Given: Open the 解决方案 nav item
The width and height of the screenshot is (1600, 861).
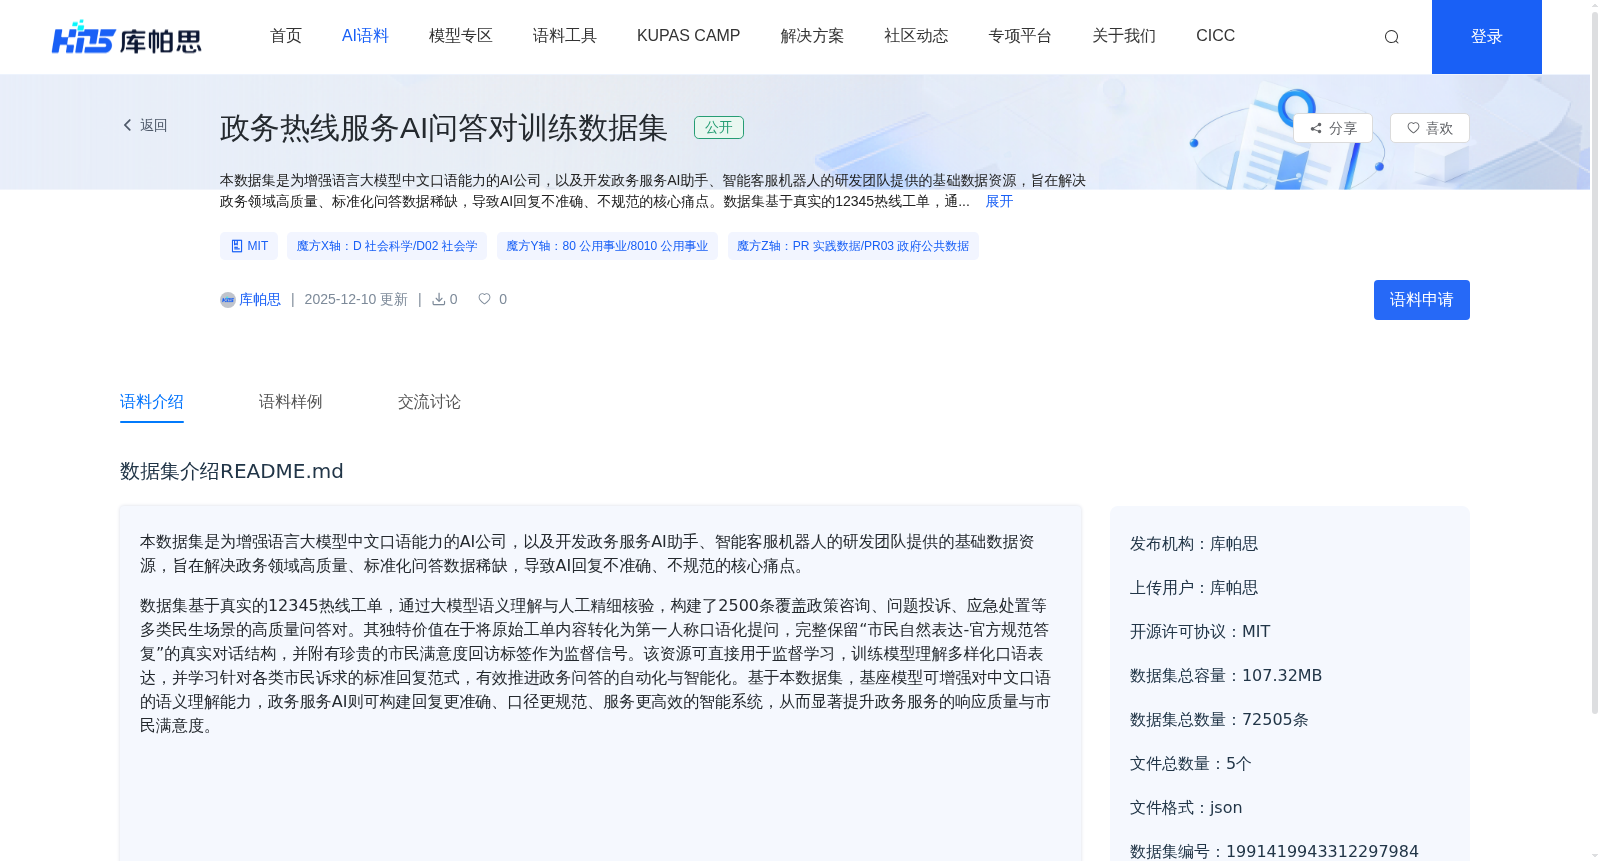Looking at the screenshot, I should [812, 36].
